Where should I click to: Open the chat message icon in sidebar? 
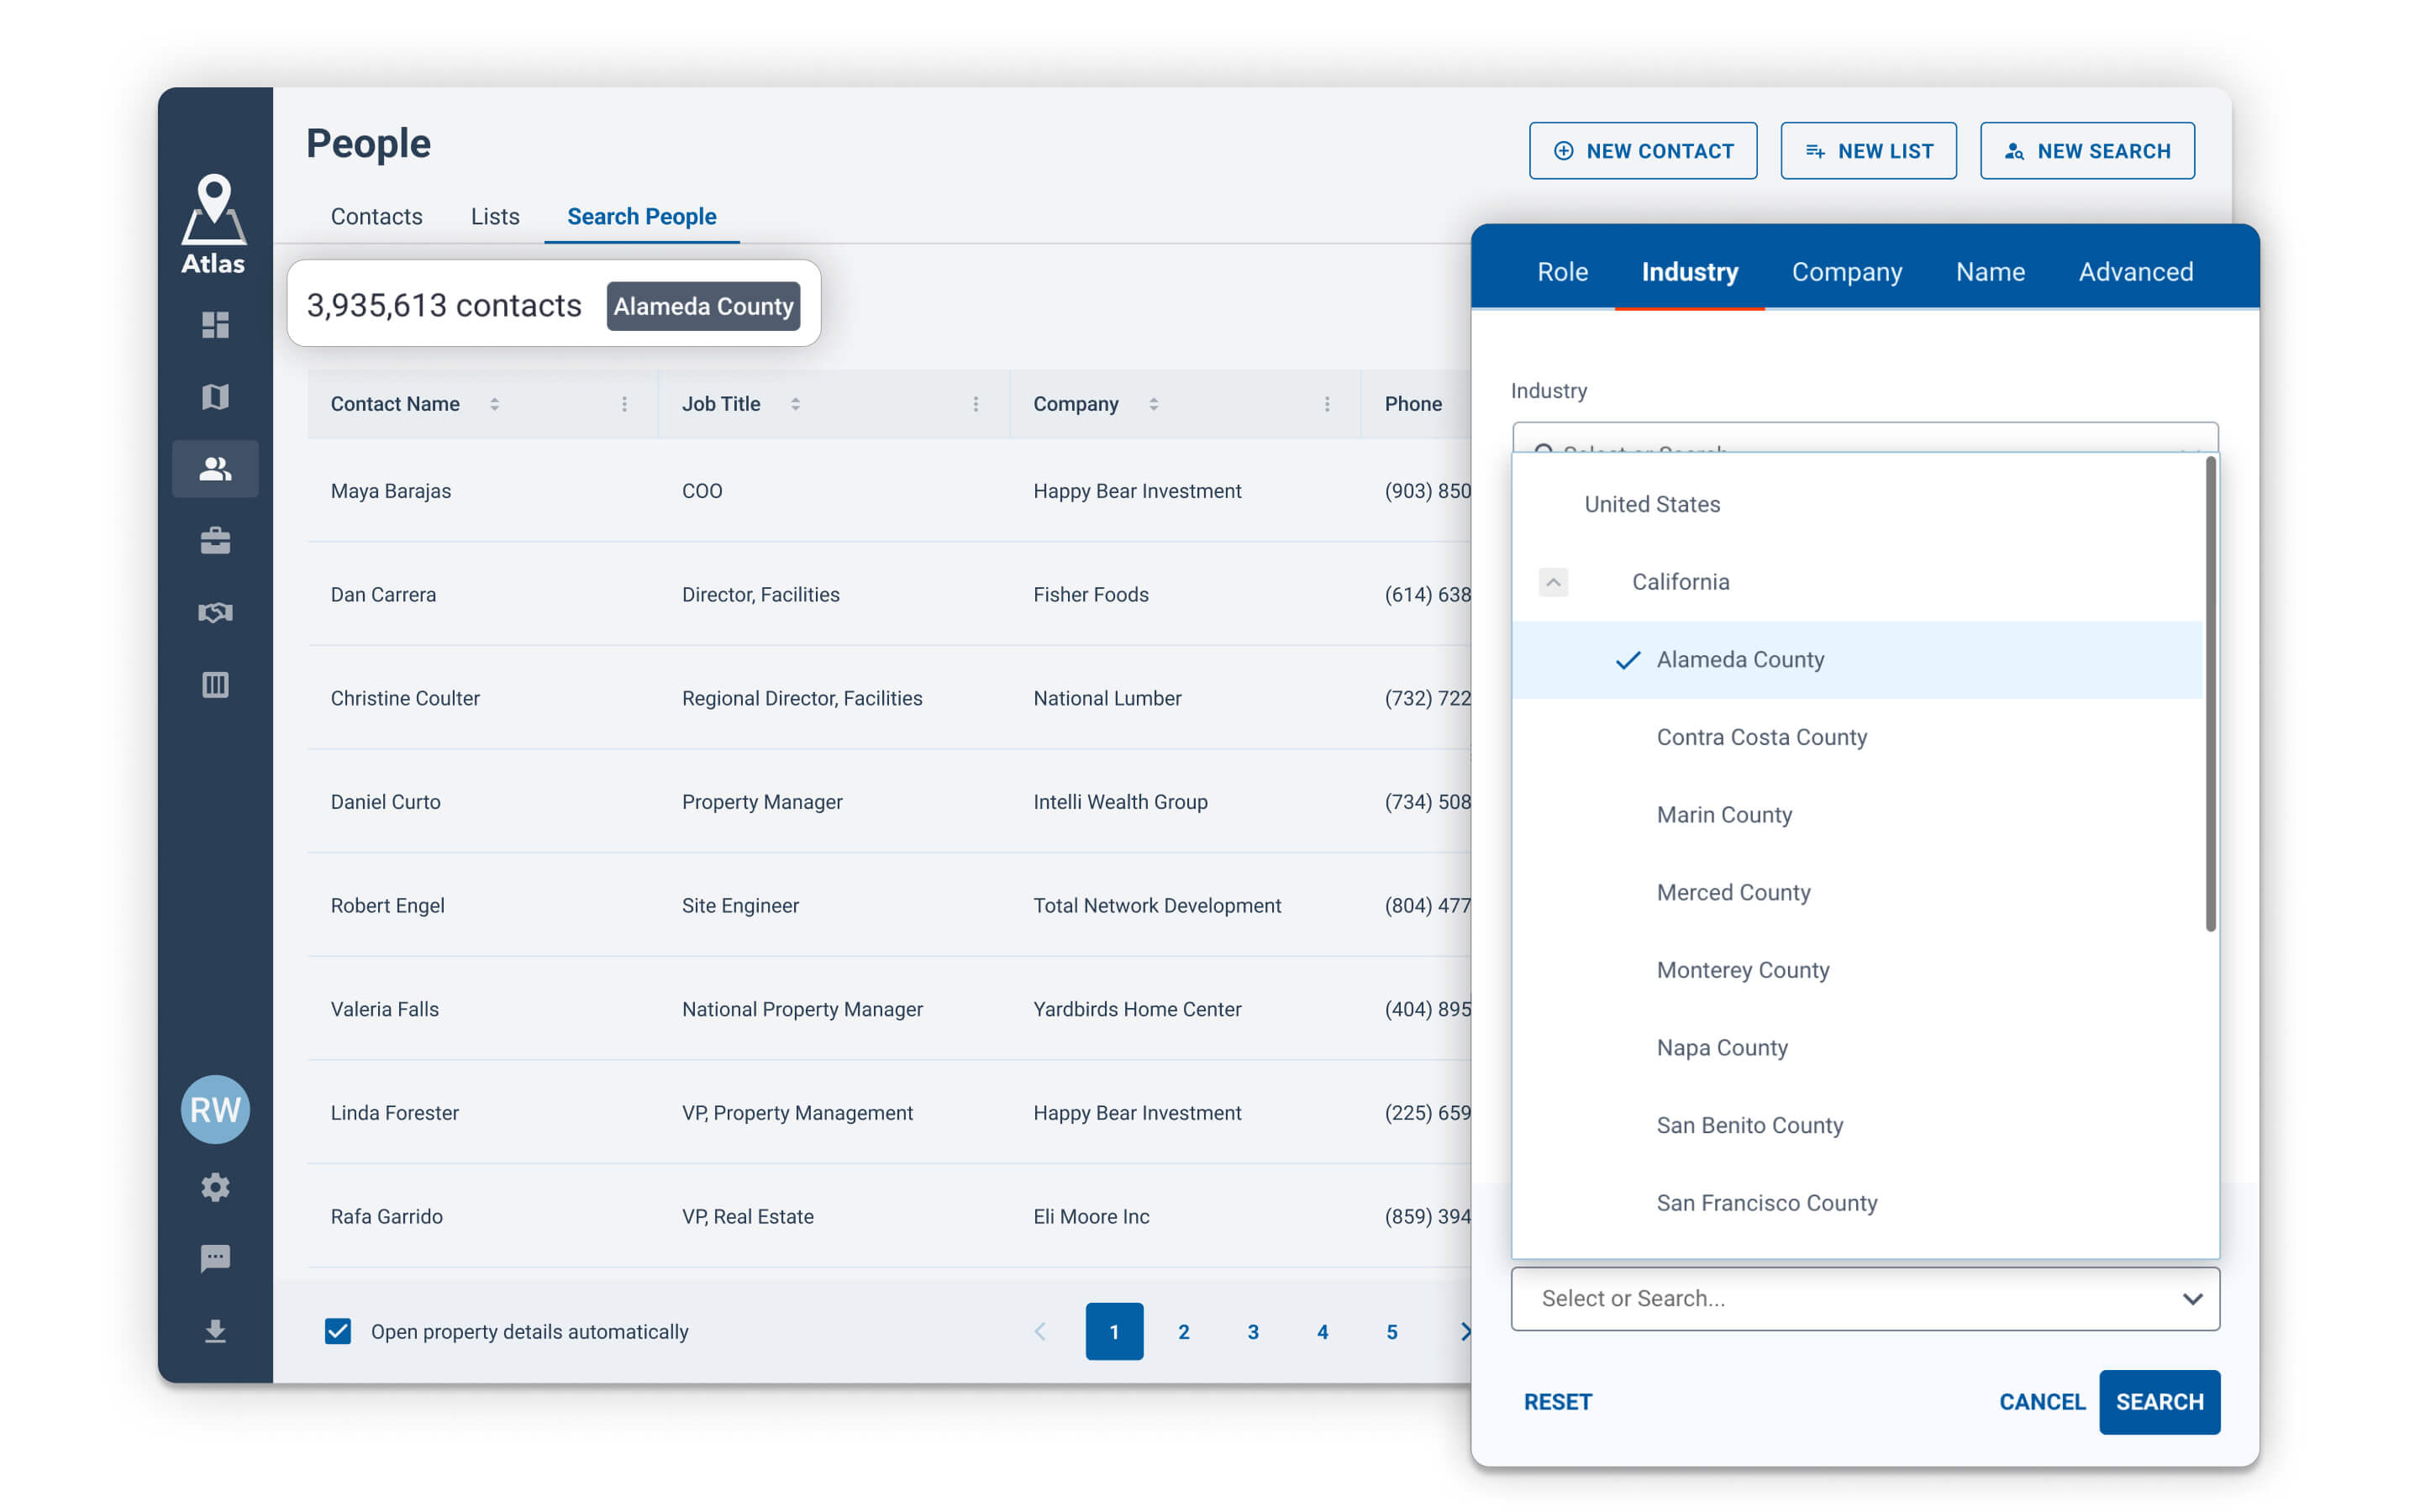click(x=215, y=1258)
